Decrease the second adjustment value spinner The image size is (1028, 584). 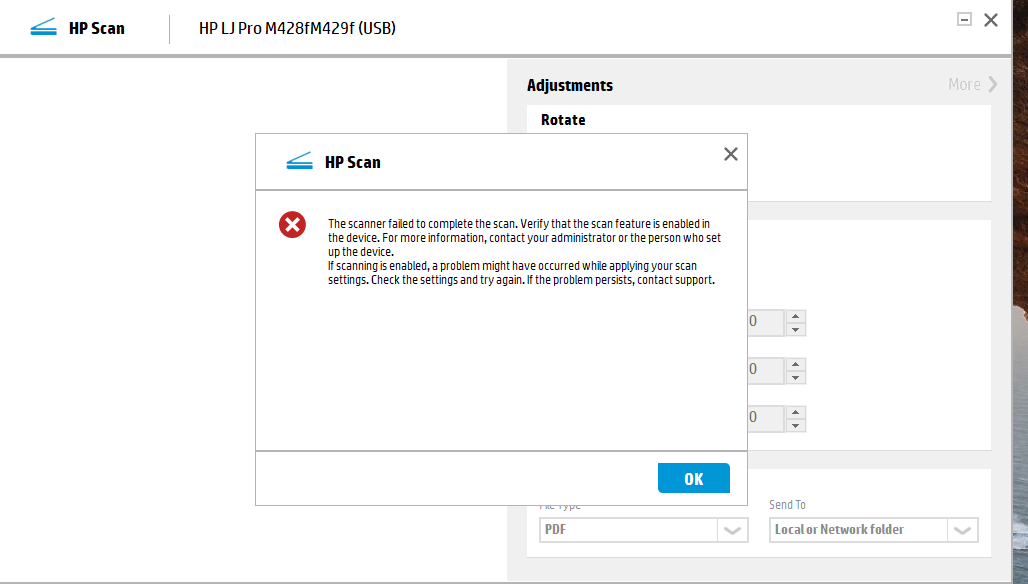coord(795,378)
